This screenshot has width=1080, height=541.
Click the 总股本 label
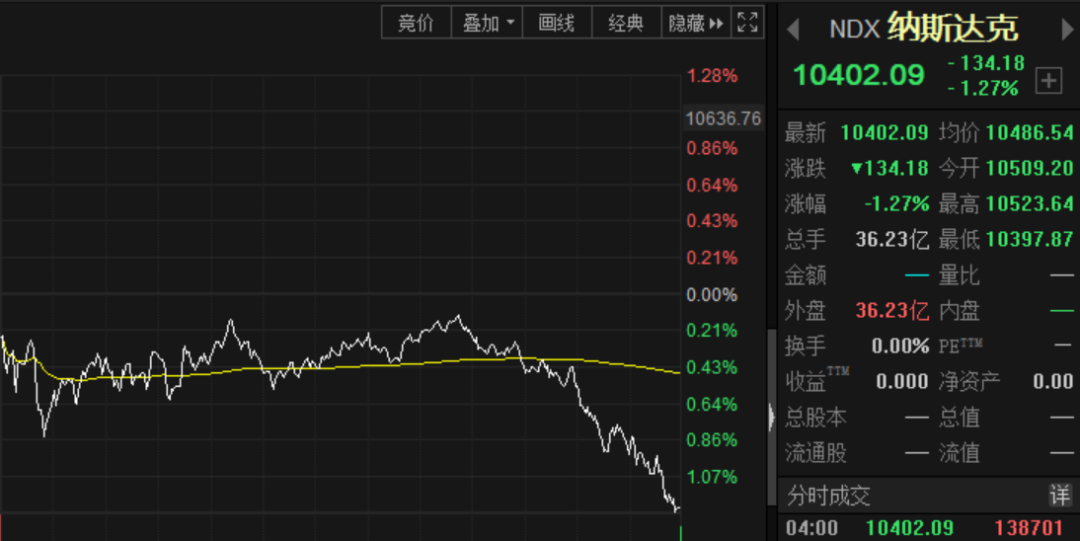tap(816, 417)
